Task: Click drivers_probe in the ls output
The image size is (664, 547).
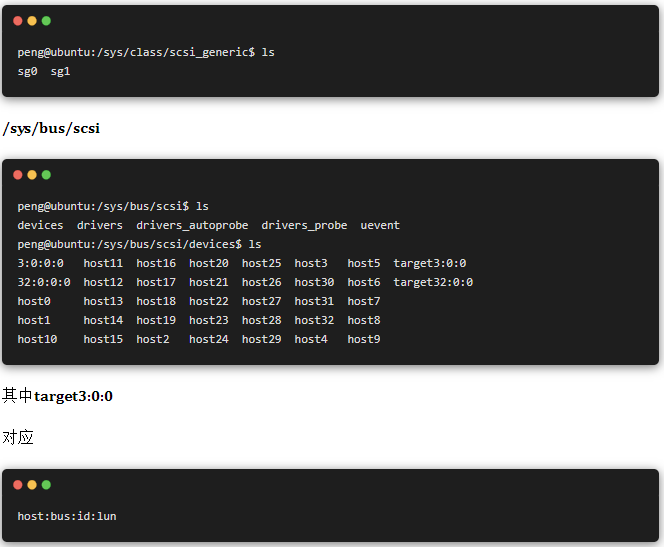Action: click(x=304, y=225)
